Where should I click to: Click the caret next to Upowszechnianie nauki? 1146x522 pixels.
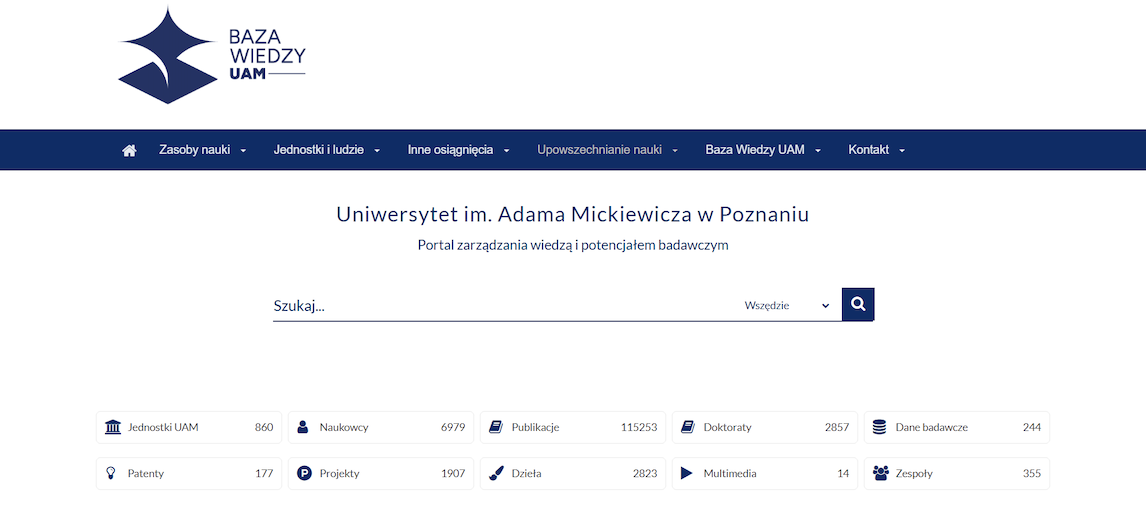(x=675, y=151)
